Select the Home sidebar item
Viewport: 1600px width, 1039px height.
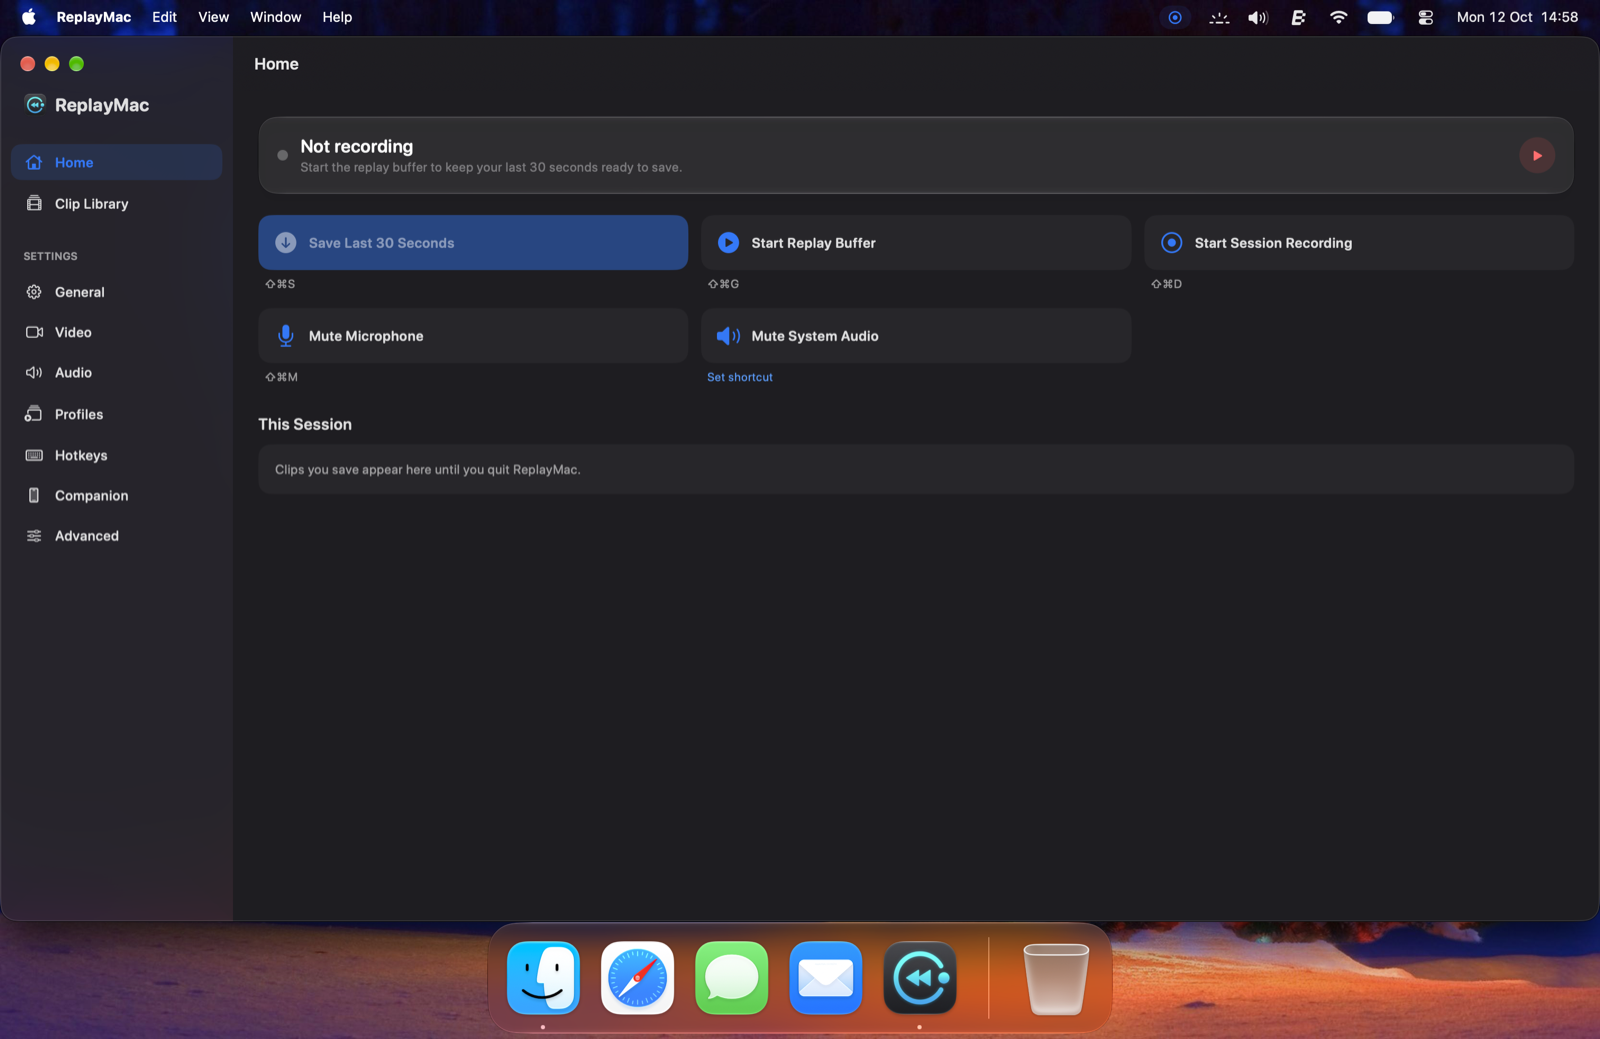(117, 162)
